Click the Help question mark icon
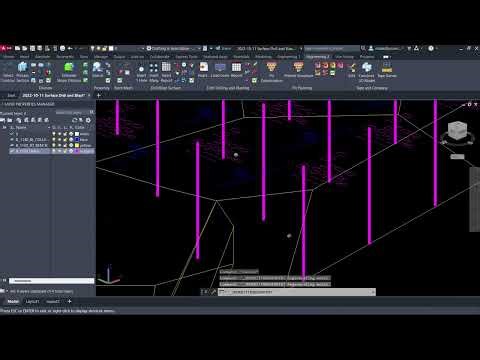Image resolution: width=480 pixels, height=360 pixels. pyautogui.click(x=431, y=48)
